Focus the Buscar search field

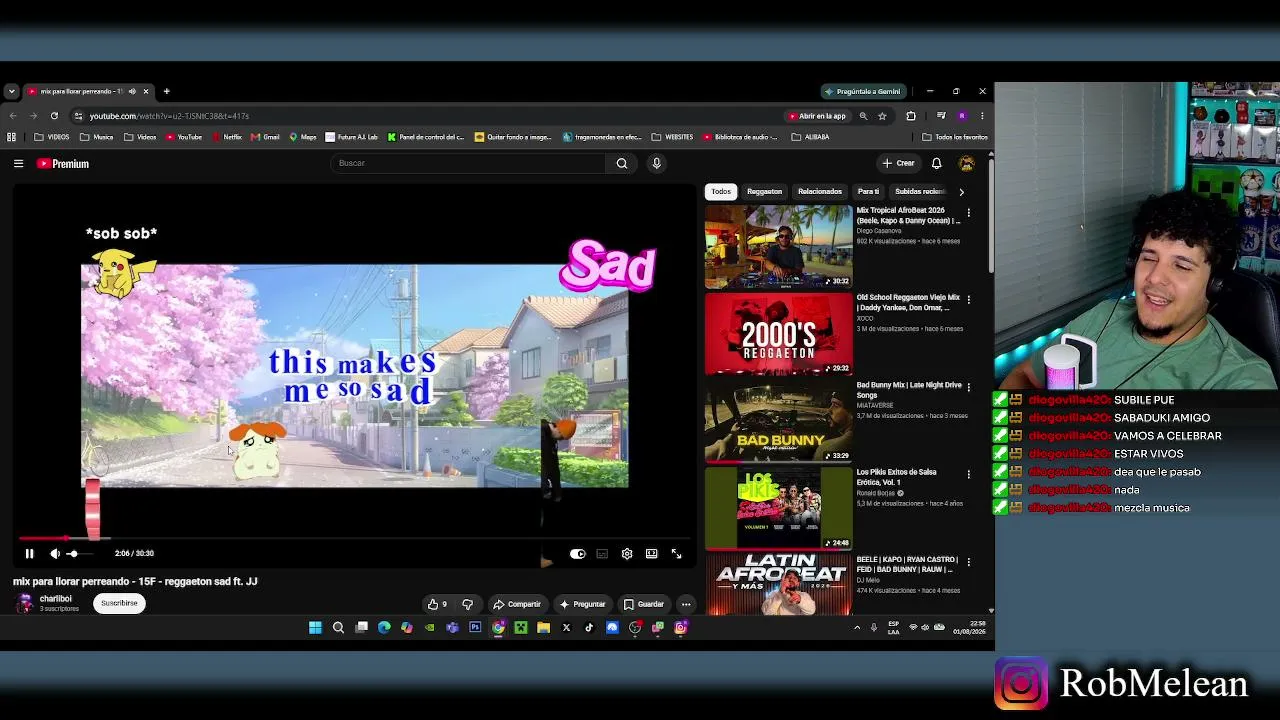tap(468, 163)
